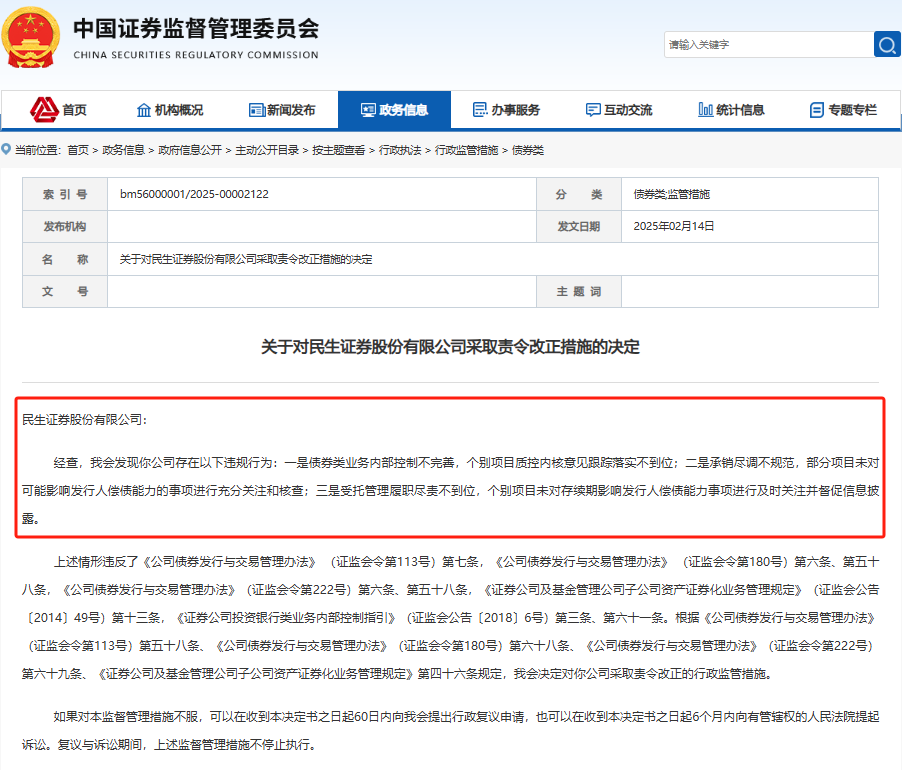Click the bar chart icon beside 统计信息
This screenshot has width=902, height=770.
click(705, 109)
